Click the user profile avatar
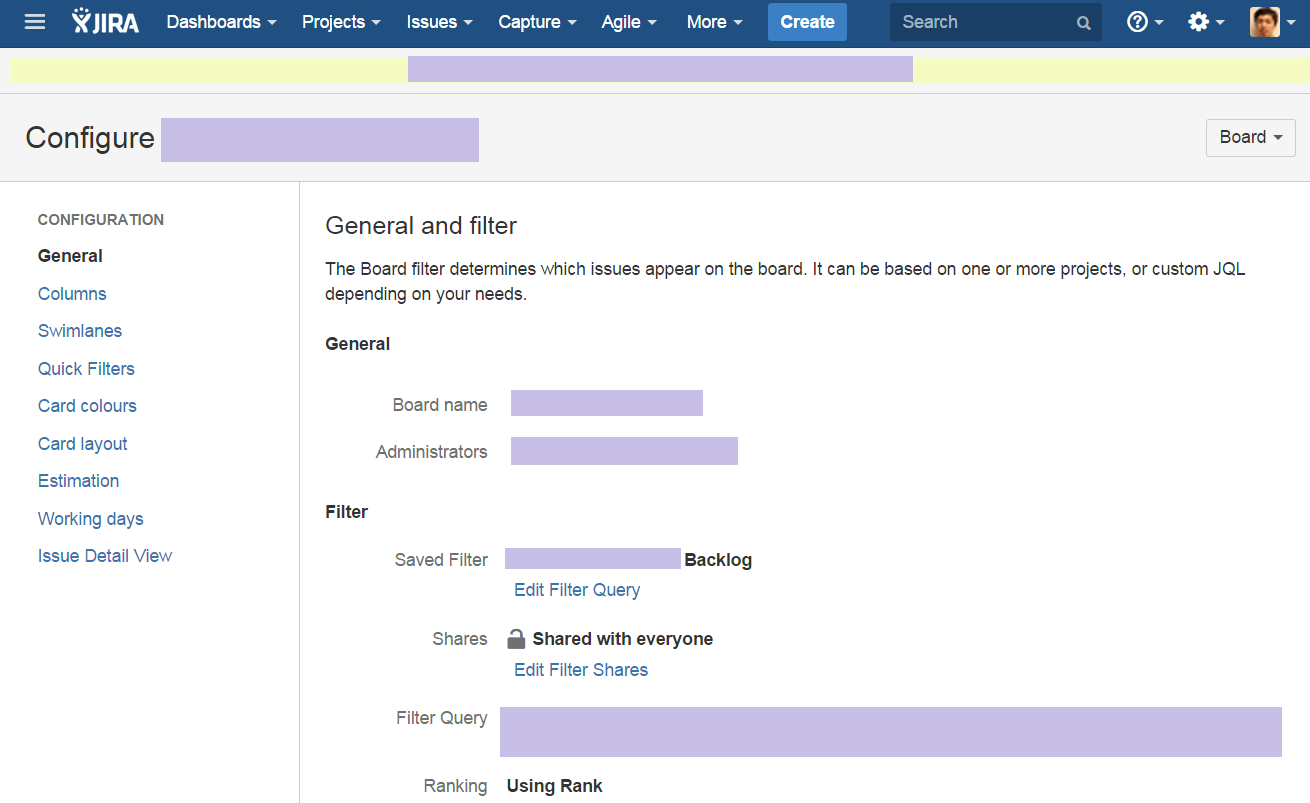This screenshot has height=803, width=1310. (x=1265, y=22)
